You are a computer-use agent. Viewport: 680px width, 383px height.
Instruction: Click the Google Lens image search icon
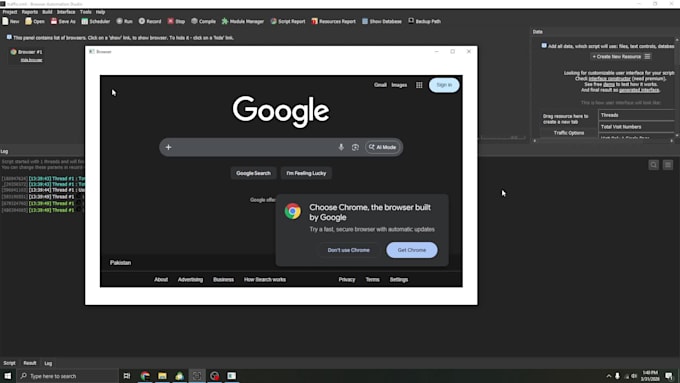pyautogui.click(x=355, y=147)
